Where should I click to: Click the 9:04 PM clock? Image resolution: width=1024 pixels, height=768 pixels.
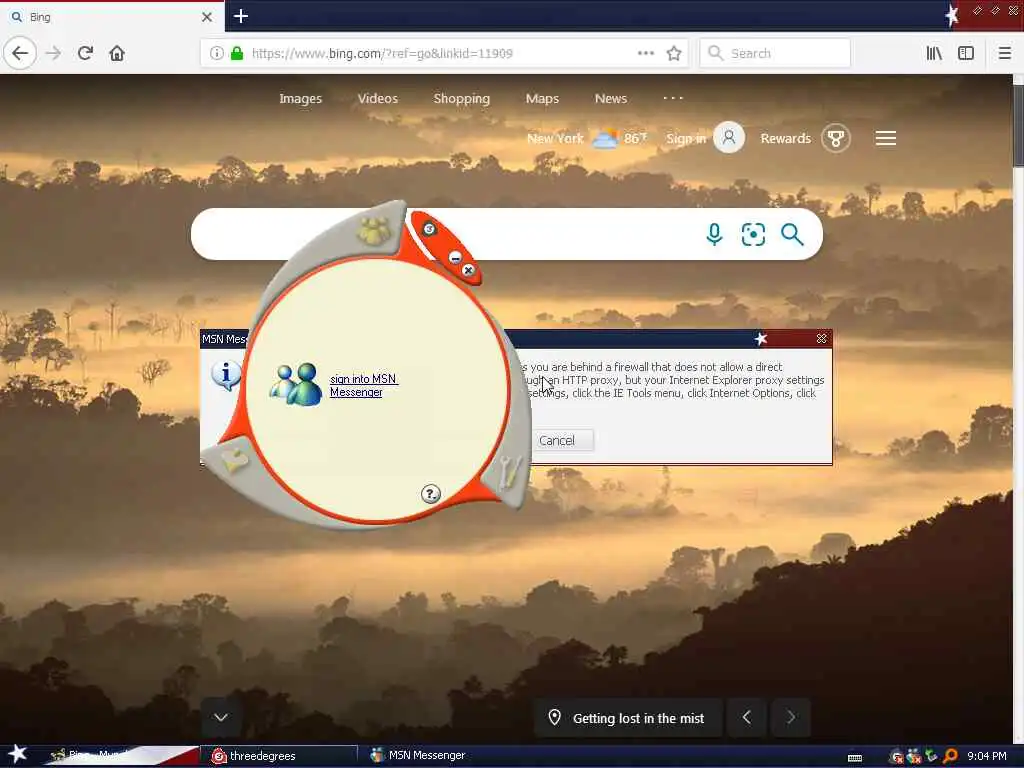coord(987,756)
